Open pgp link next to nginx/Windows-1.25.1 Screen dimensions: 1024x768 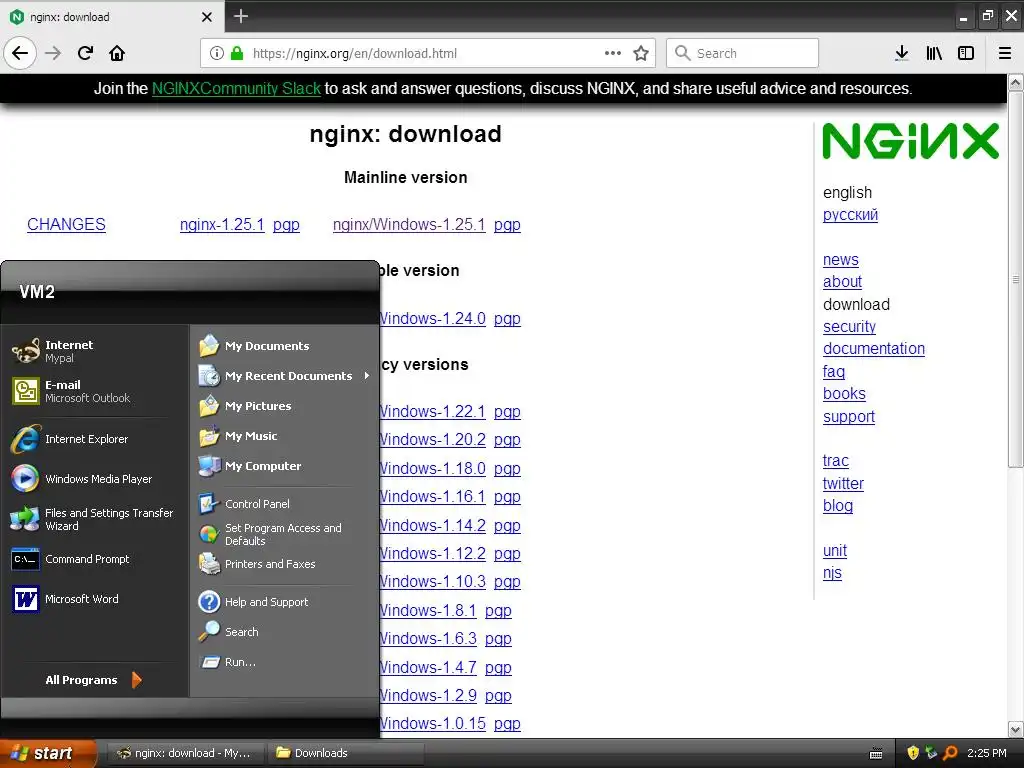pyautogui.click(x=507, y=224)
